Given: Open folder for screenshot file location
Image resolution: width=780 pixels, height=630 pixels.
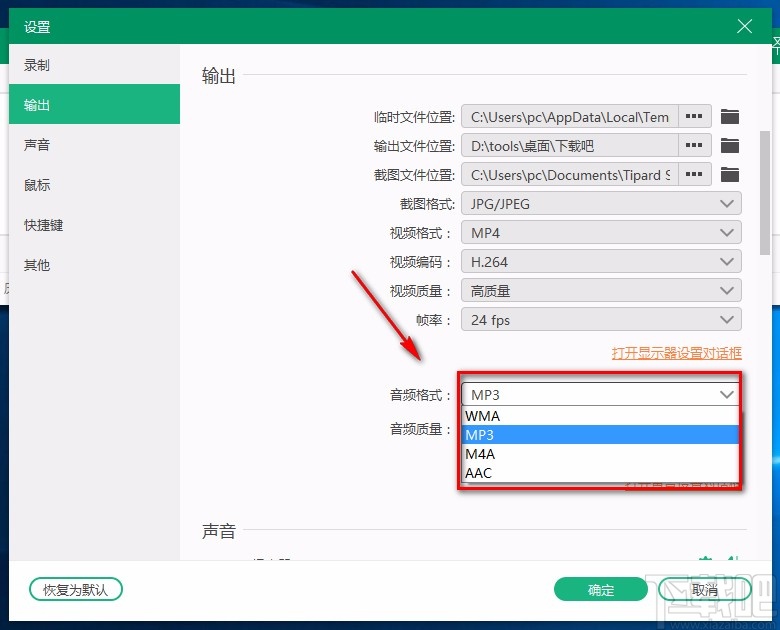Looking at the screenshot, I should (x=730, y=175).
